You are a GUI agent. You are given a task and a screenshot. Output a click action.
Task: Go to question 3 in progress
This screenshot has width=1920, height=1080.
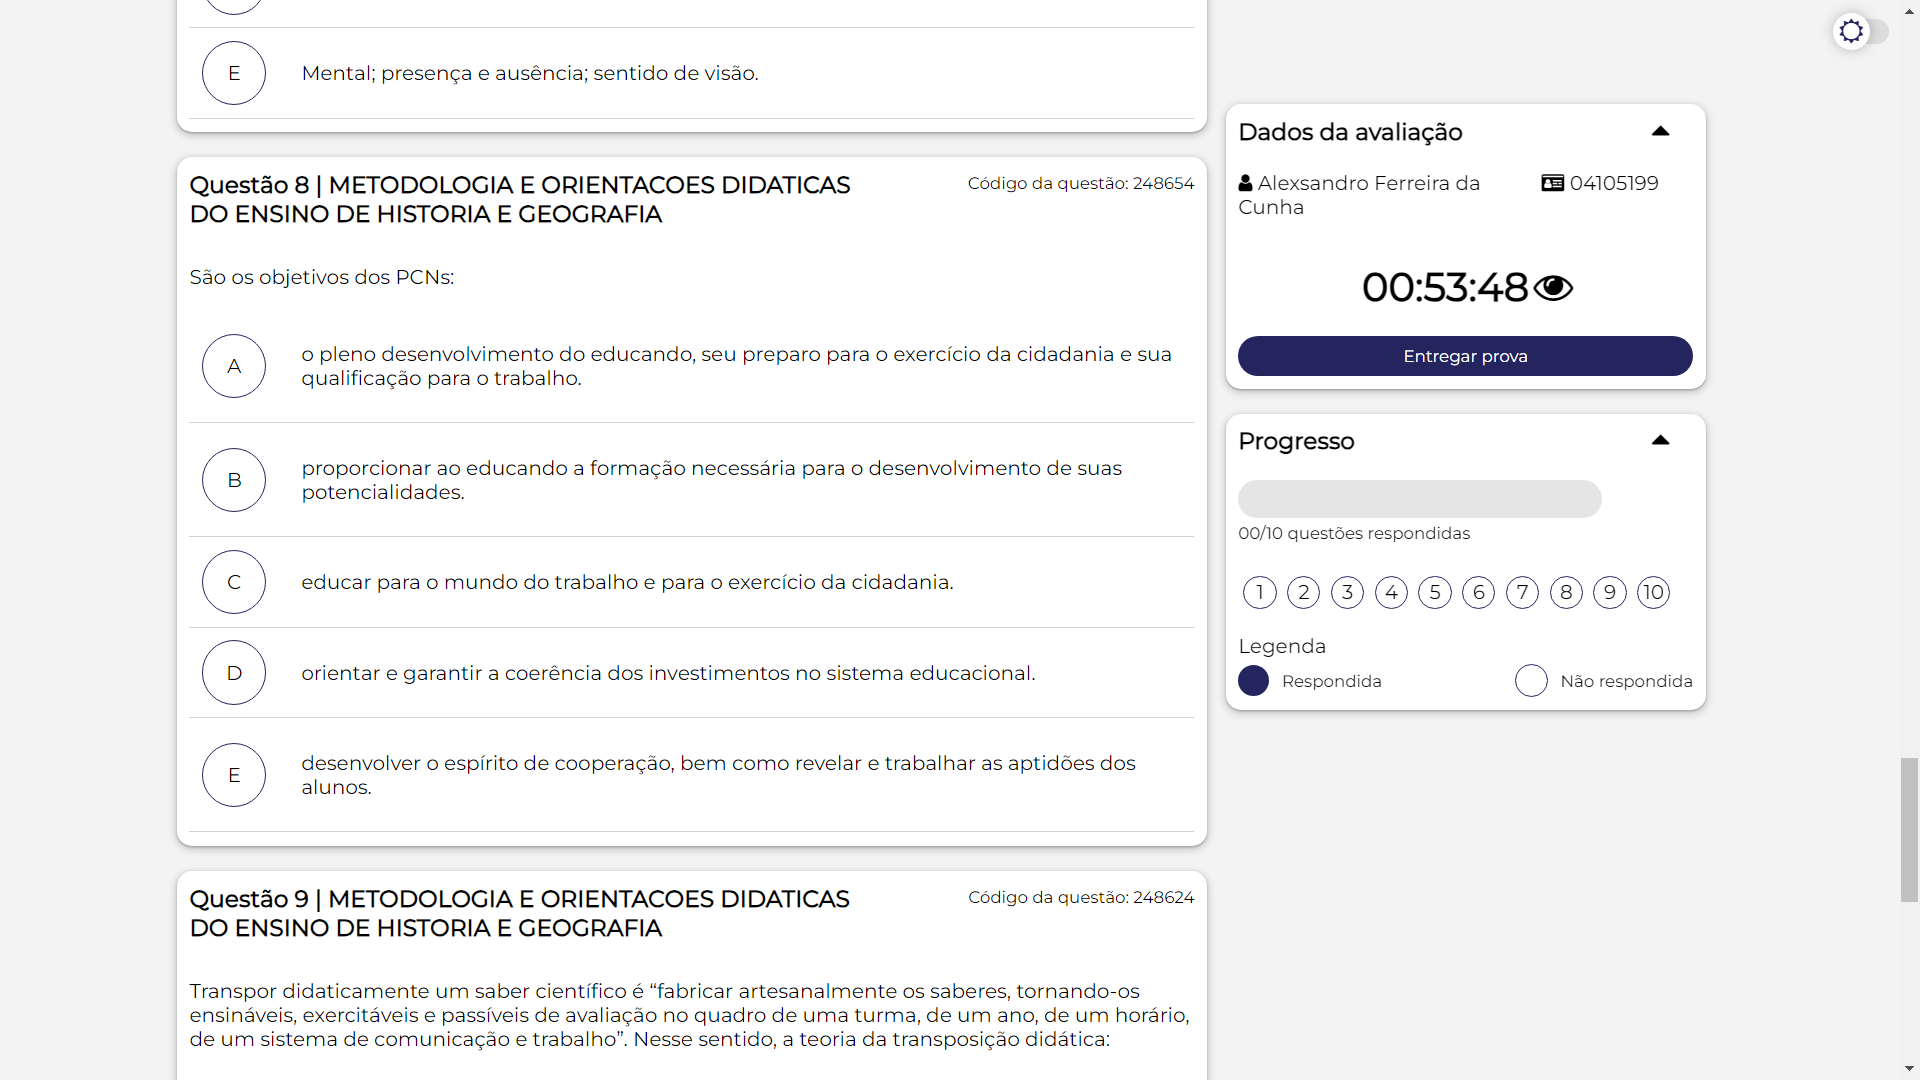pos(1347,593)
